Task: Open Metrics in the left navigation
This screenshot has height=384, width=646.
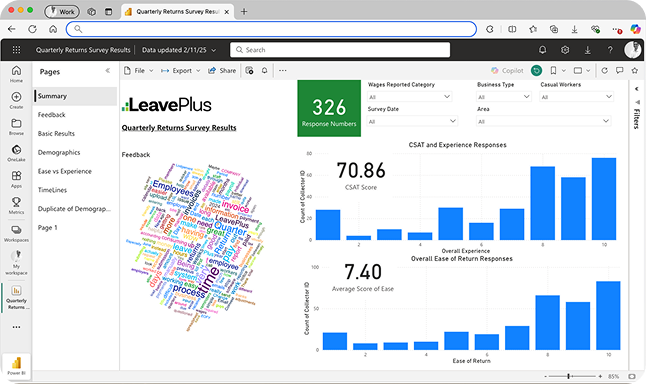Action: click(16, 206)
